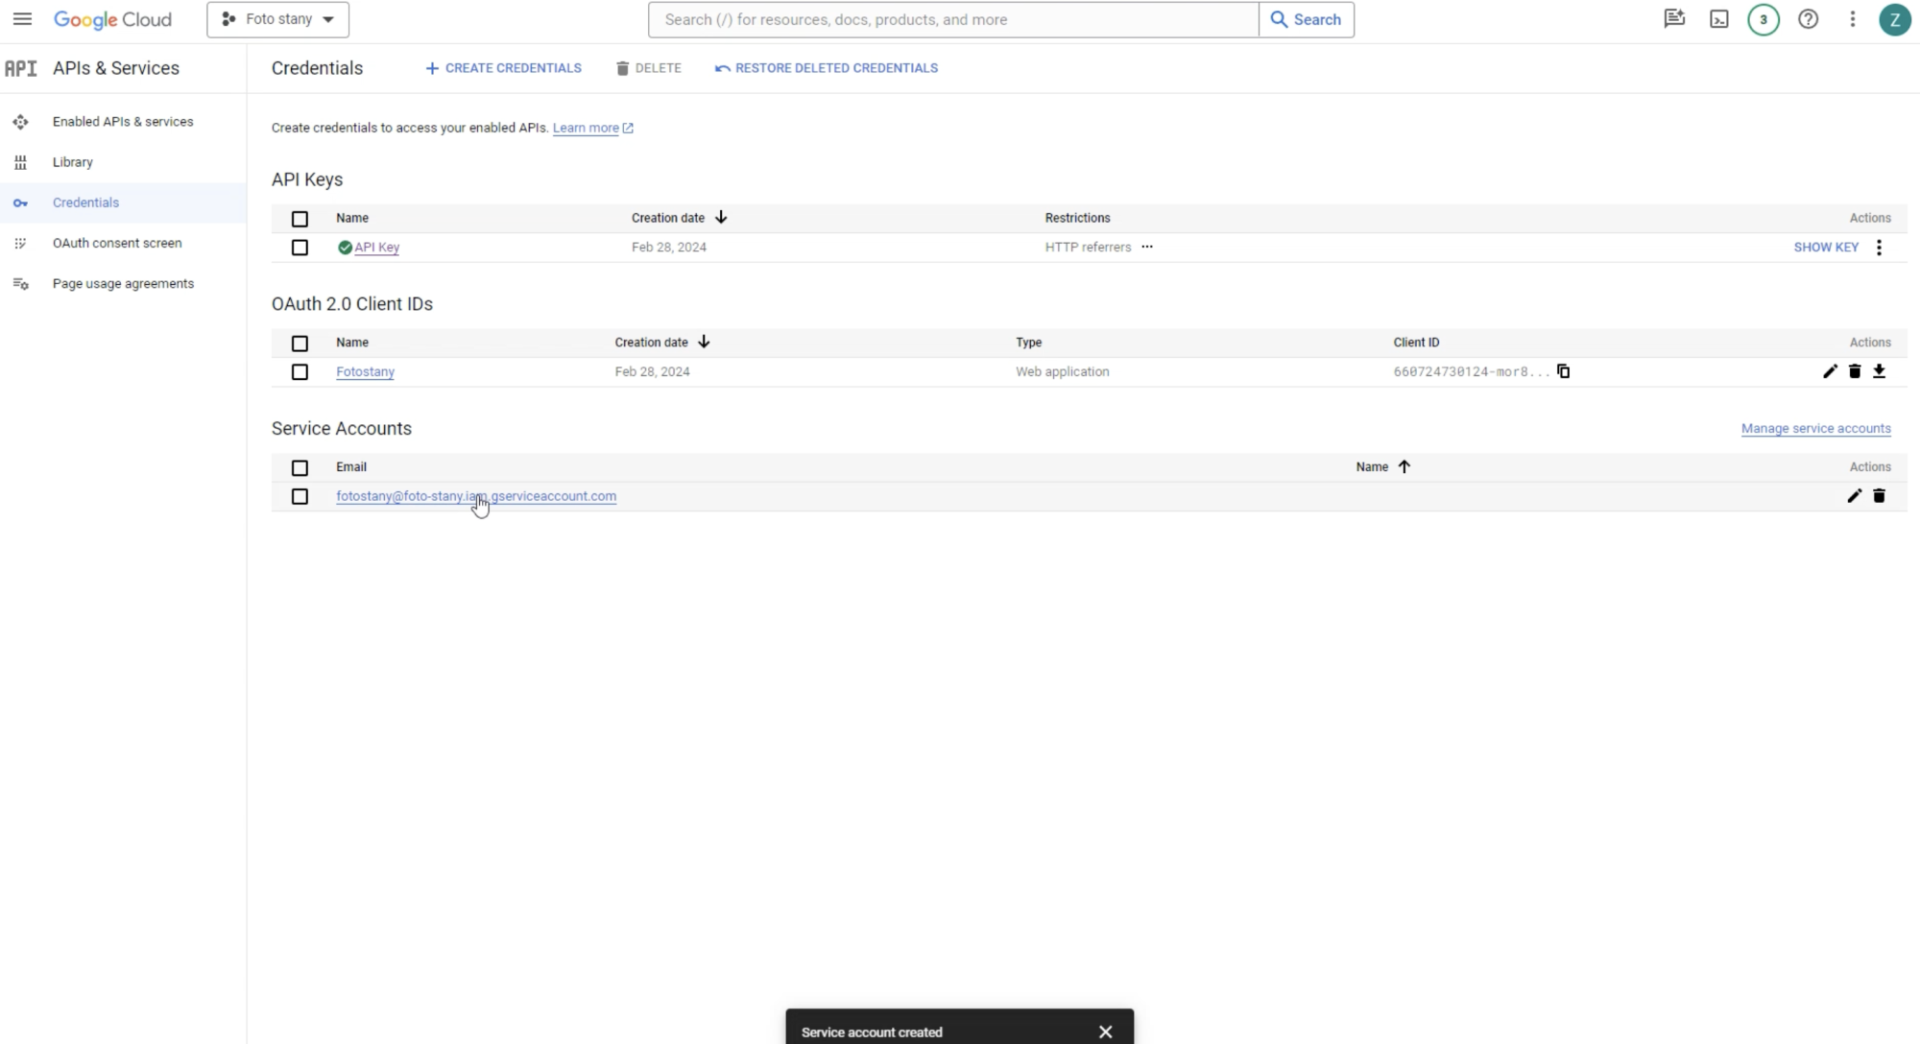
Task: Open the API Key link
Action: point(377,247)
